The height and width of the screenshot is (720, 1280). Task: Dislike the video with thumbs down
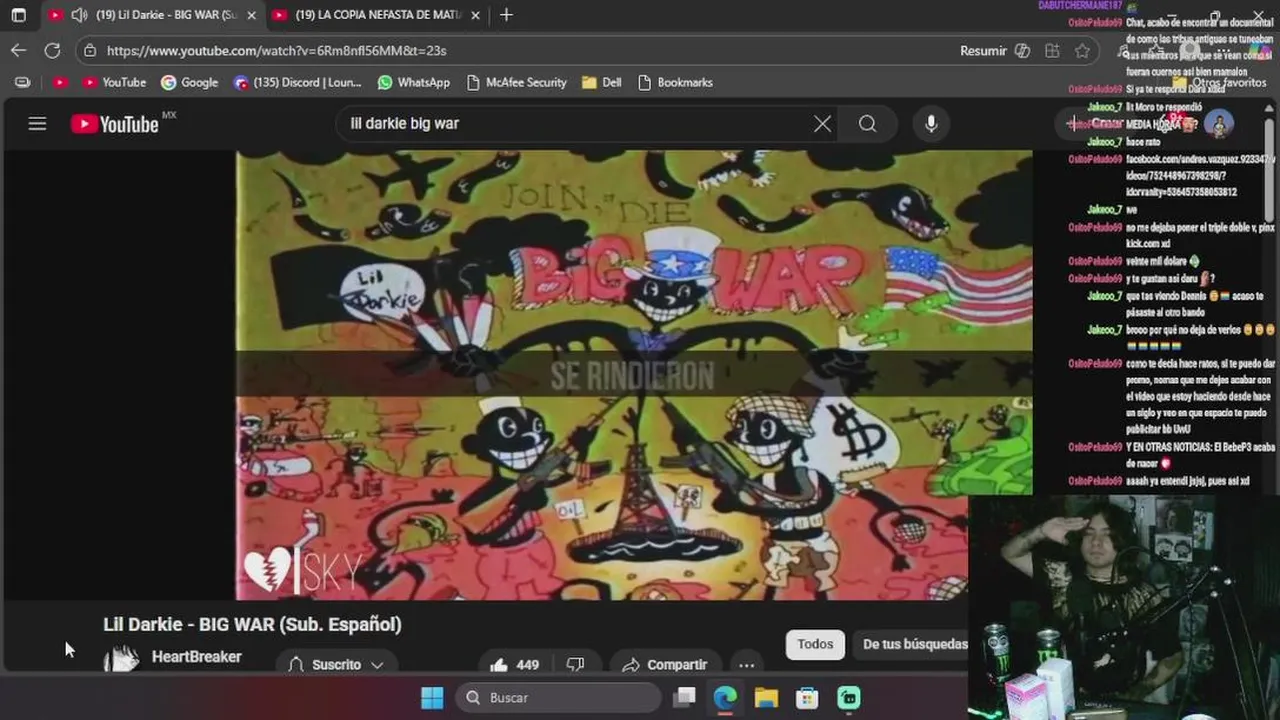point(575,664)
